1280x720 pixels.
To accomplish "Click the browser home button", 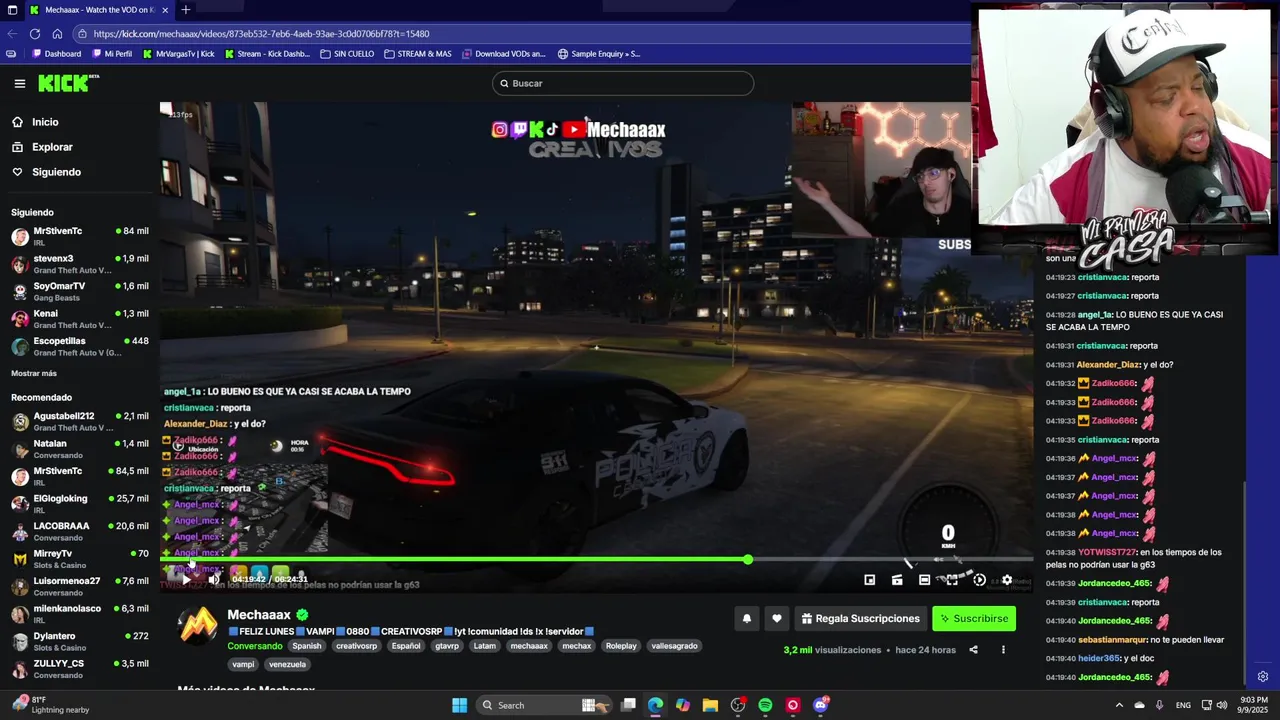I will coord(57,34).
